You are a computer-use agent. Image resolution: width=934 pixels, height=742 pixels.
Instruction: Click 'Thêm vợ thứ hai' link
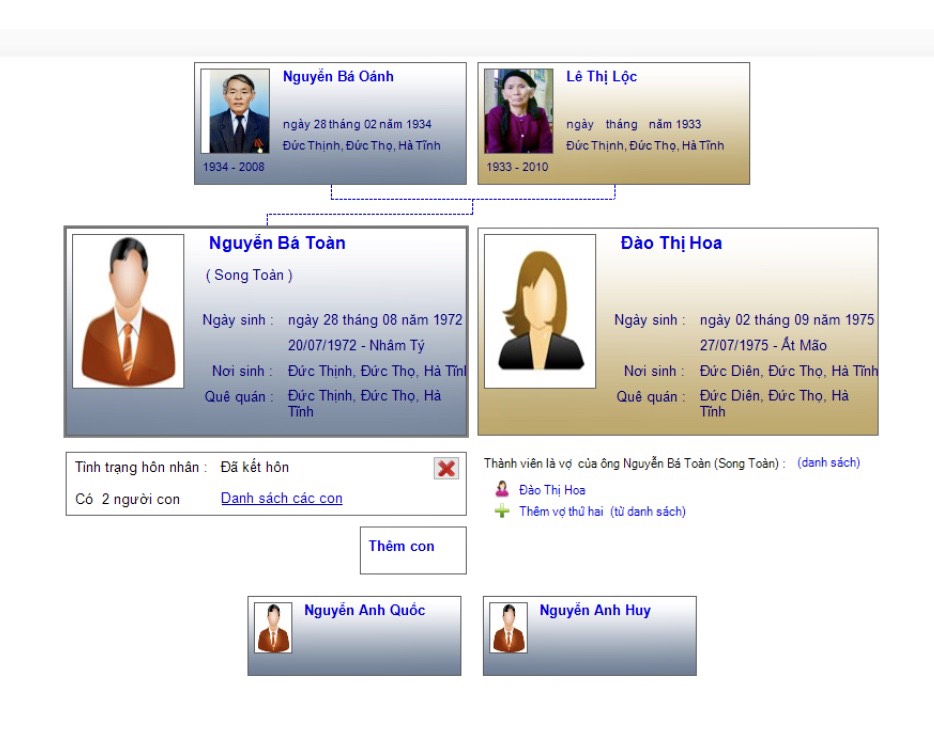[561, 512]
